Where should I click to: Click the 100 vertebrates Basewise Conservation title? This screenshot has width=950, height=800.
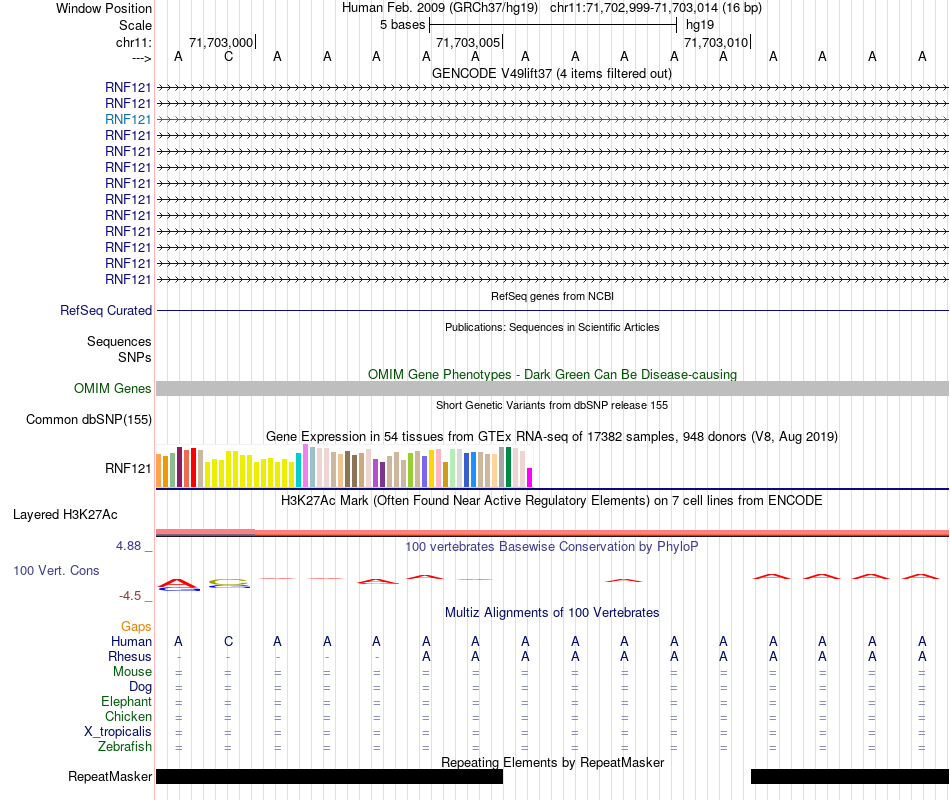(x=551, y=547)
